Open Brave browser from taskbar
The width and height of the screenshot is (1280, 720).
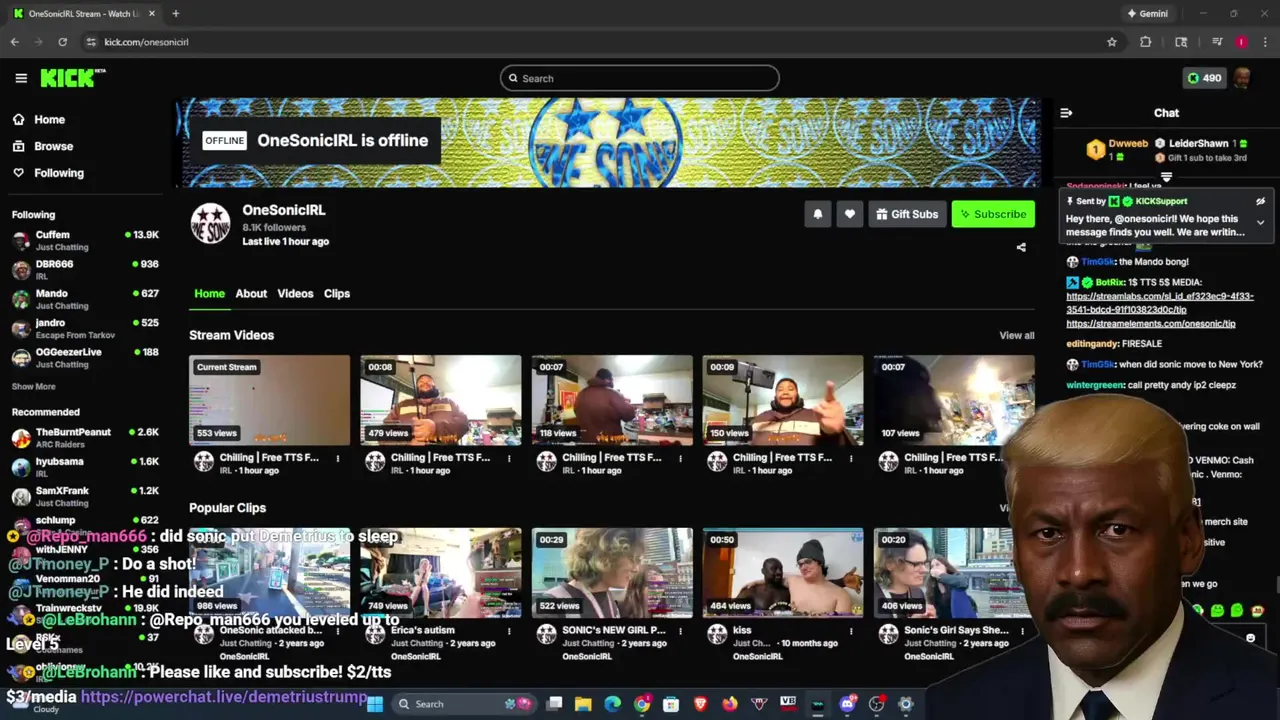coord(700,704)
